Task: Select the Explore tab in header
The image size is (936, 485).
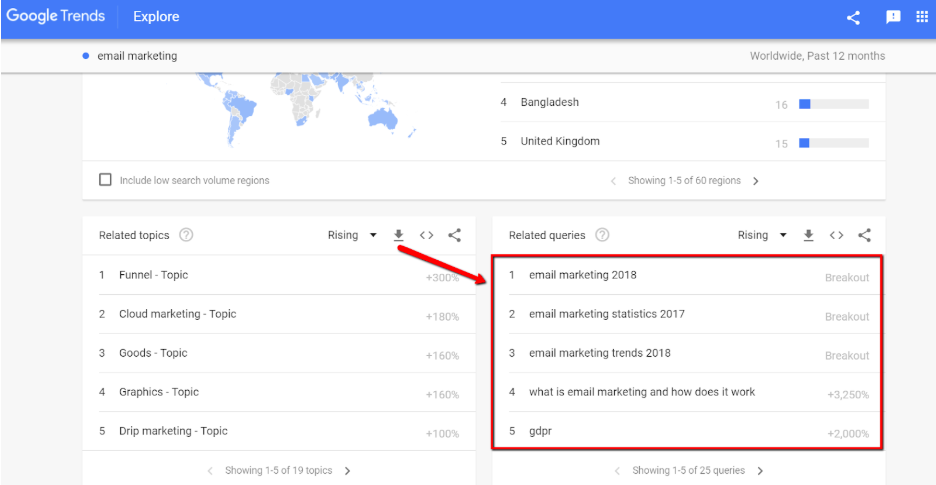Action: pos(156,17)
